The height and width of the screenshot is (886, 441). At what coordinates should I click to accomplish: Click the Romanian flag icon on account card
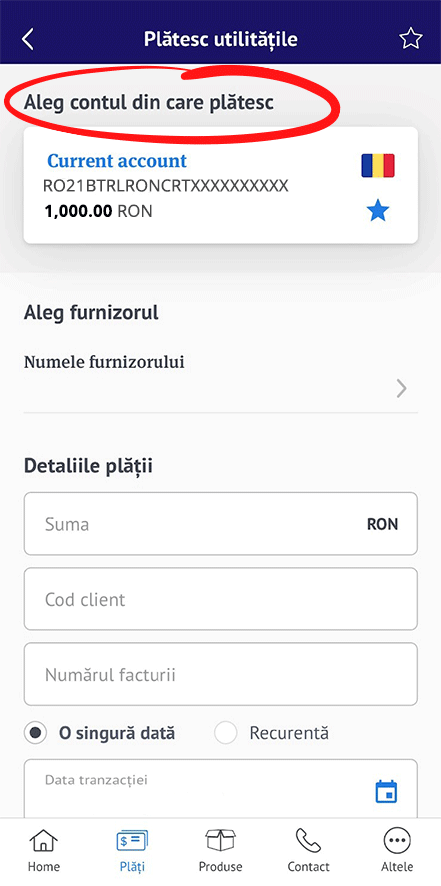click(378, 166)
